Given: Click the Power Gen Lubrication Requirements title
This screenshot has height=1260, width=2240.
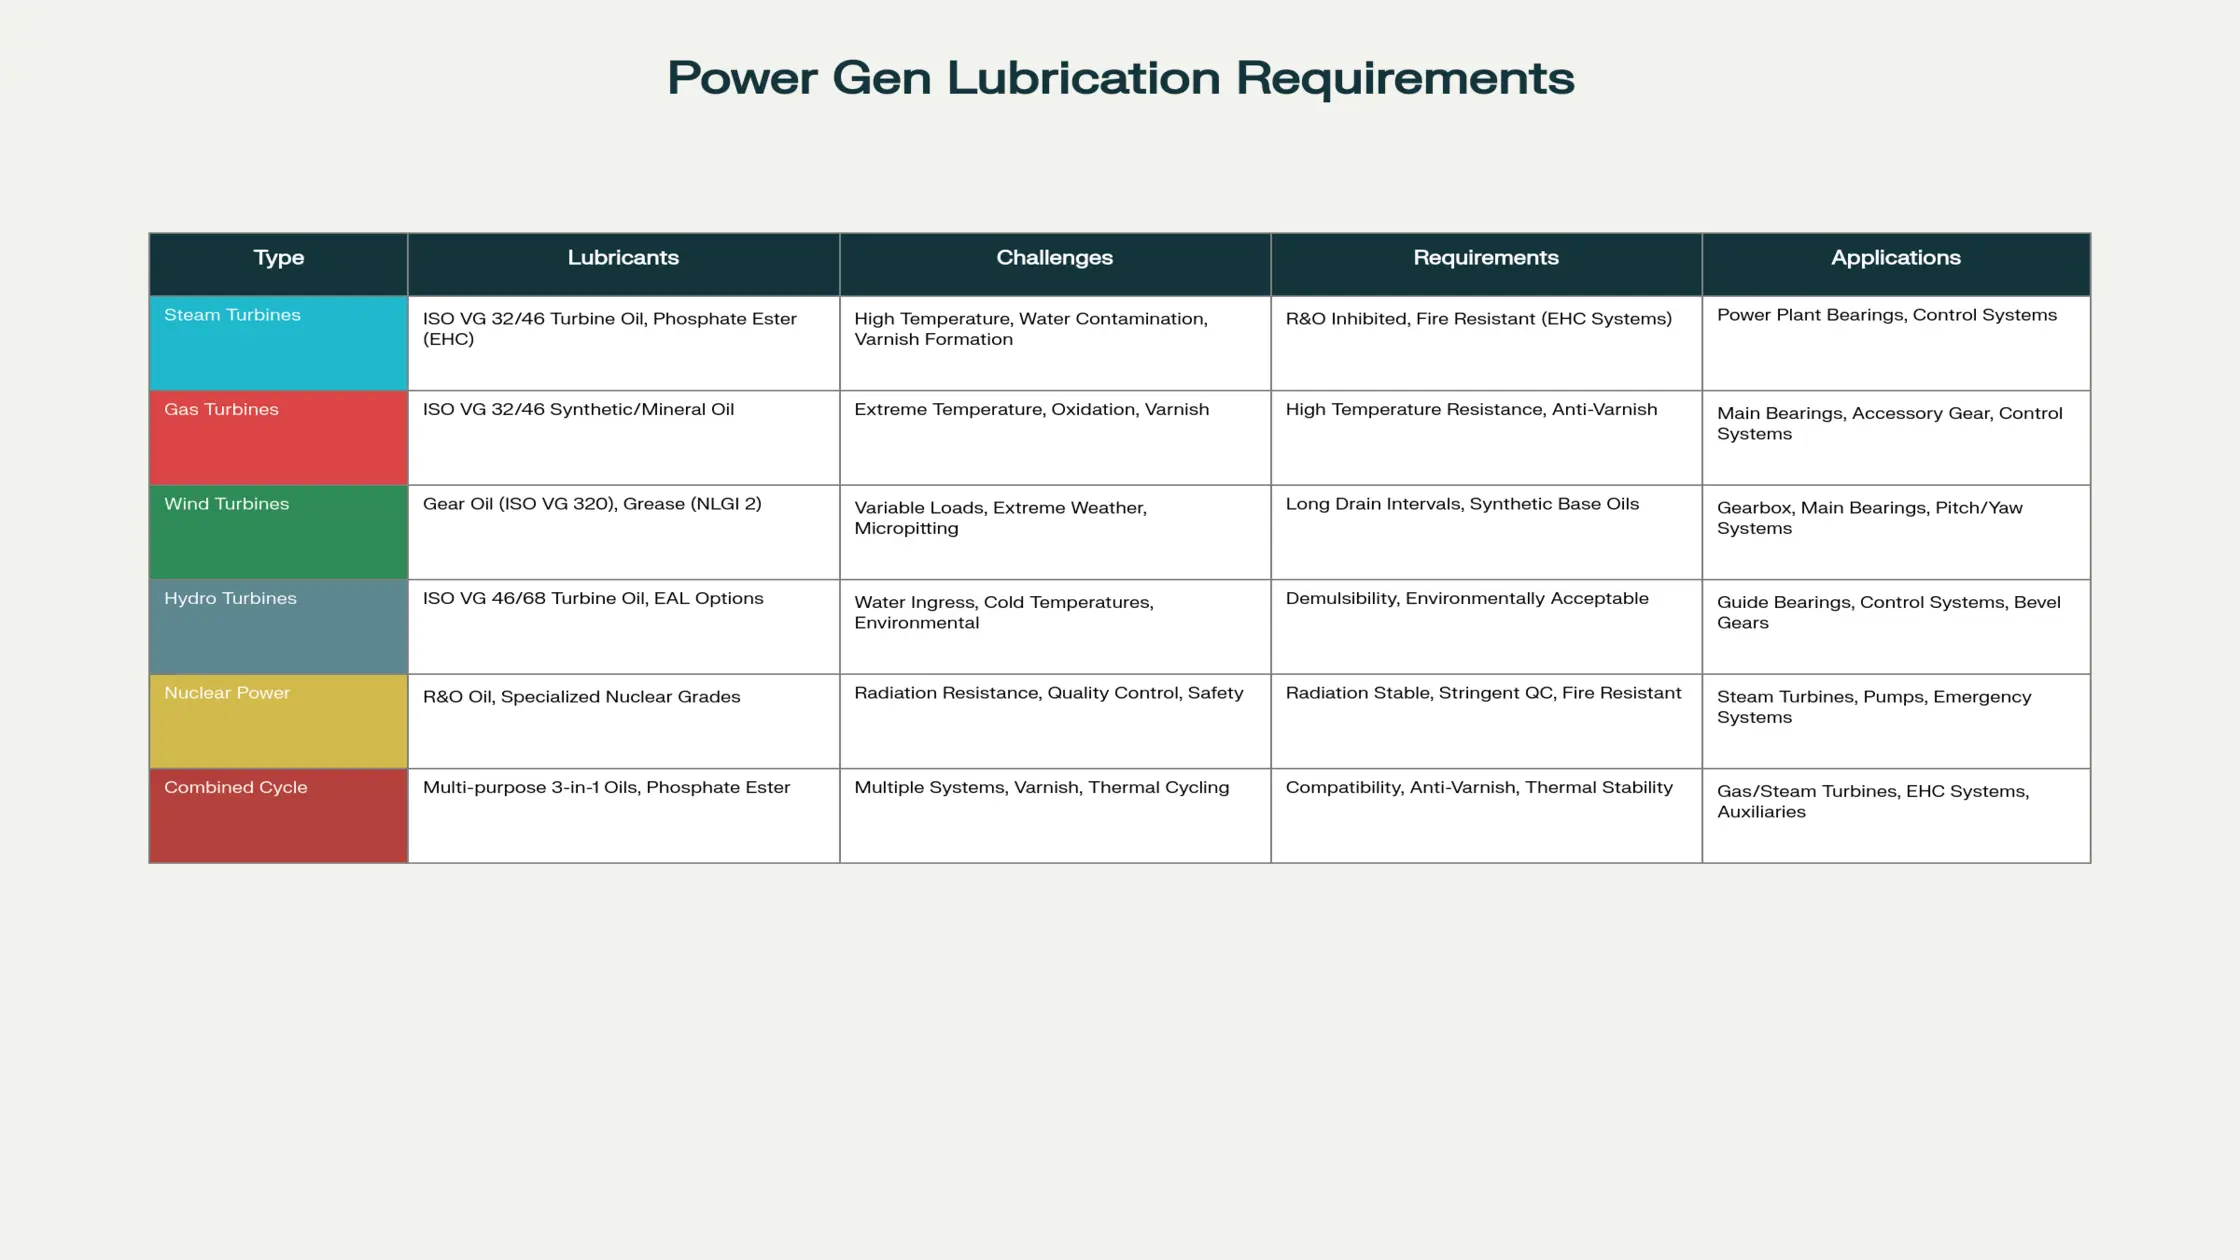Looking at the screenshot, I should 1120,78.
